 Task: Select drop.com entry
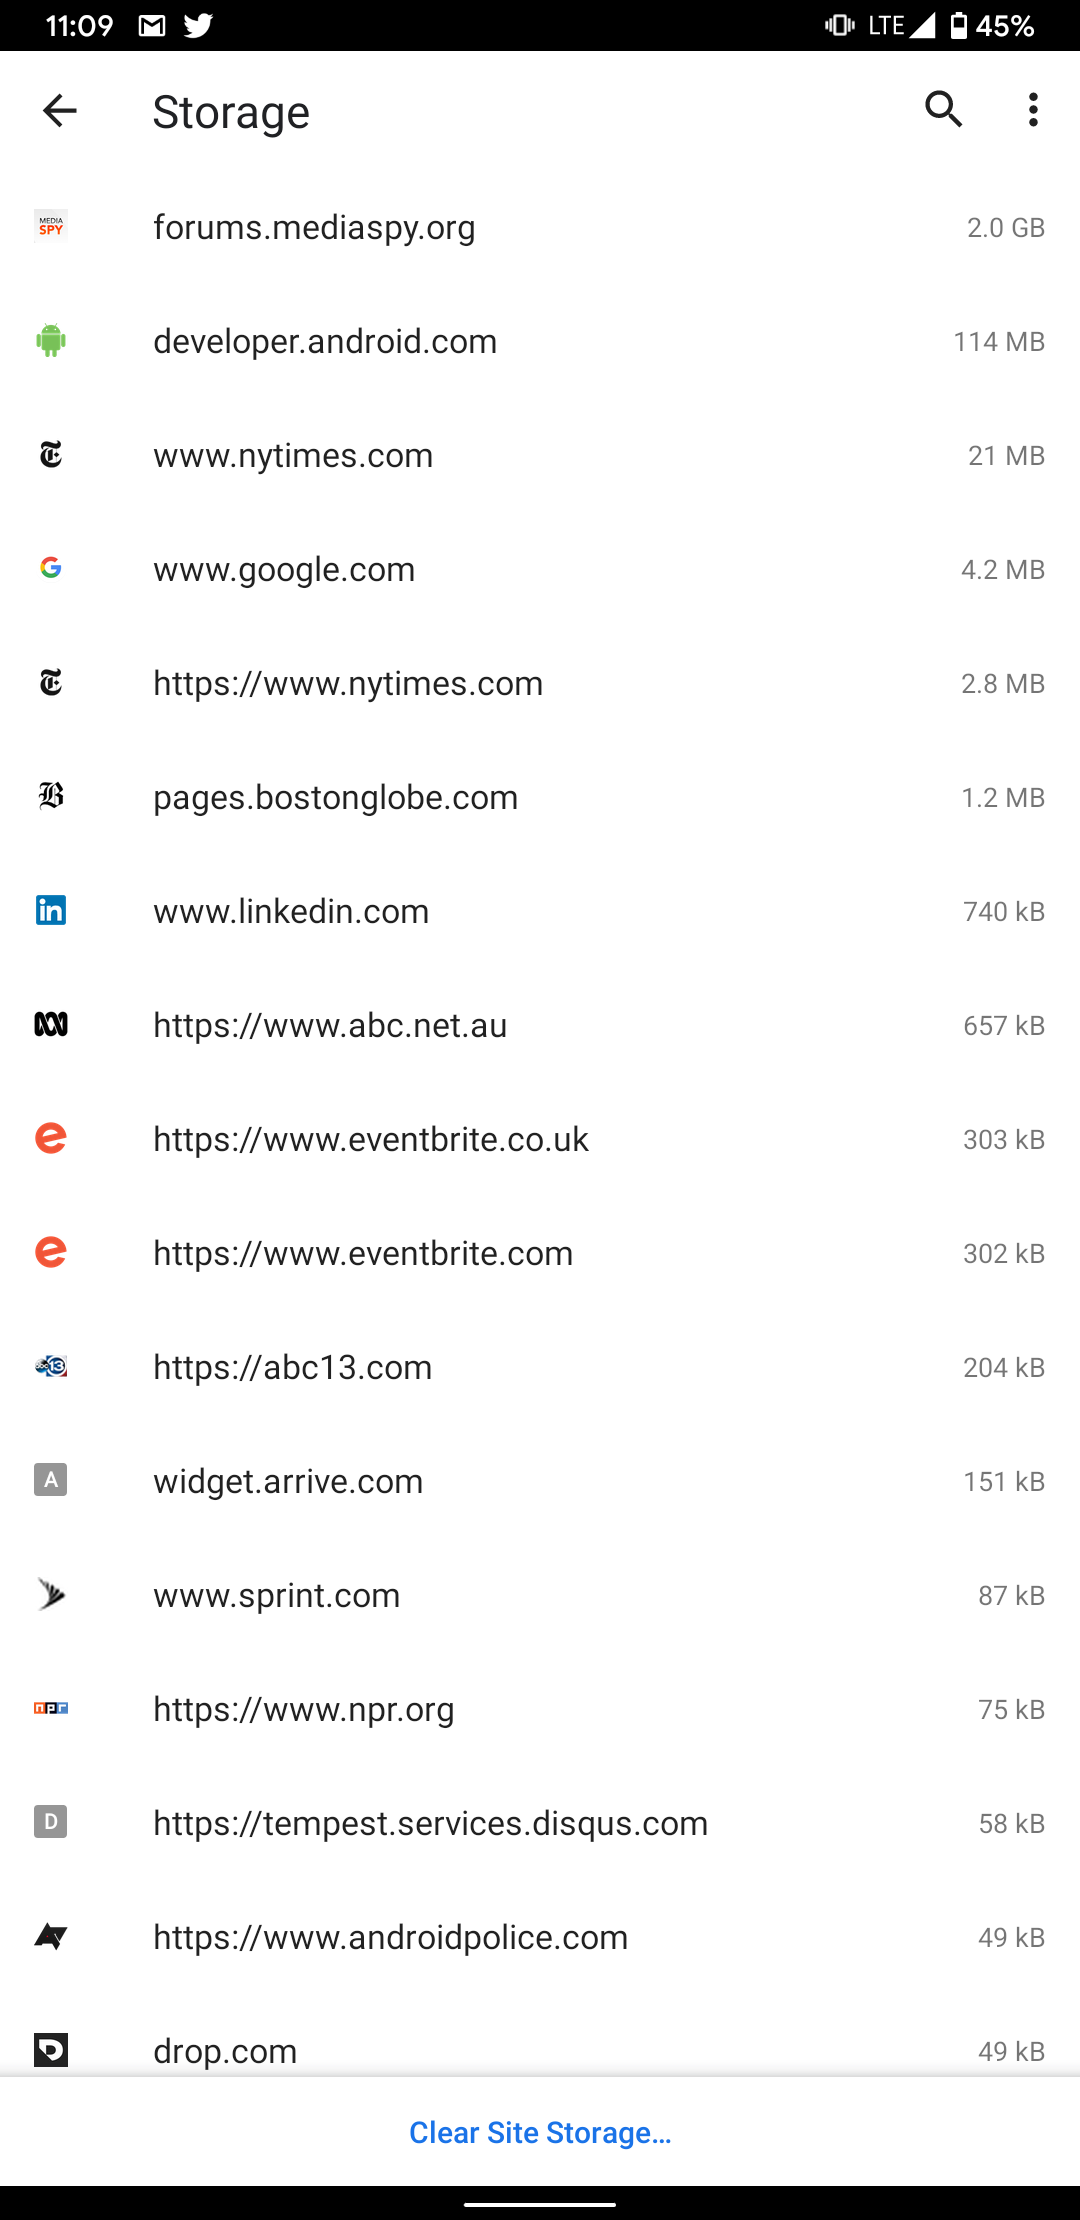pyautogui.click(x=540, y=2036)
